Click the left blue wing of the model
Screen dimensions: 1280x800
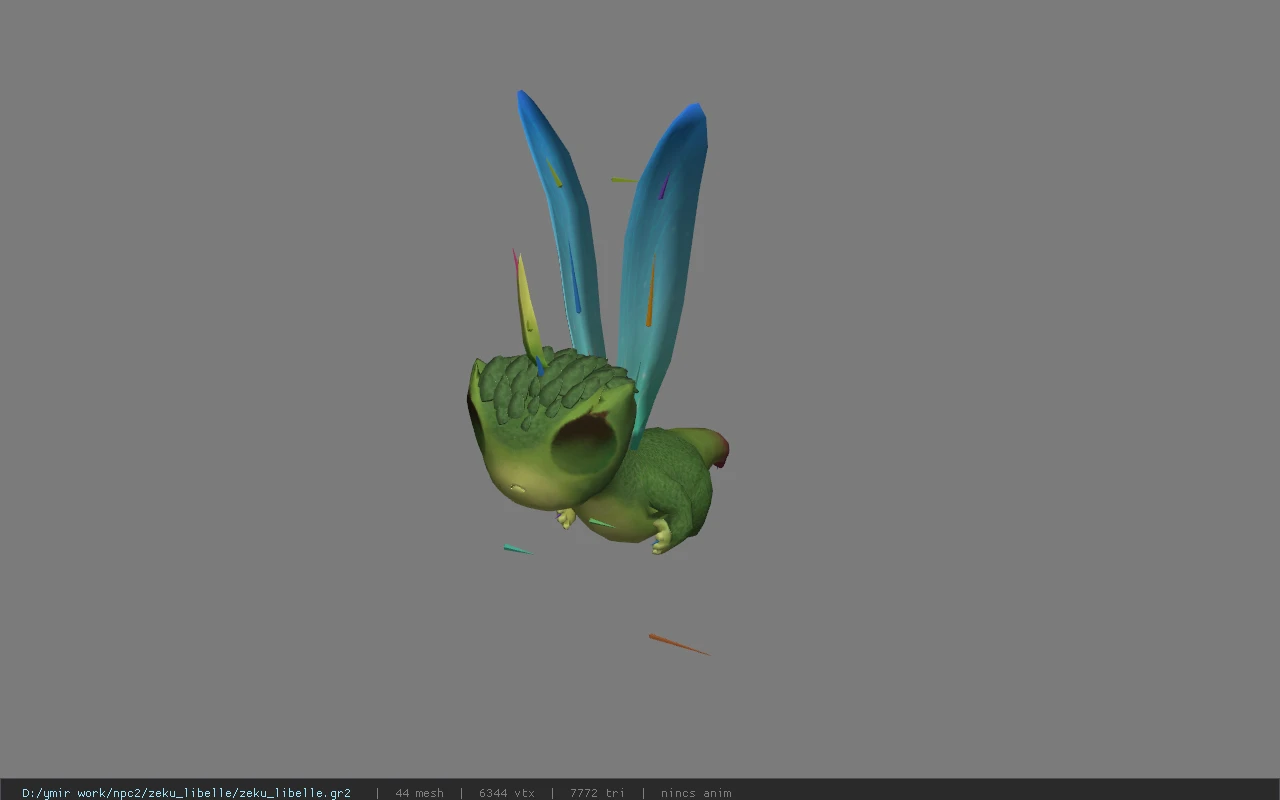(562, 225)
